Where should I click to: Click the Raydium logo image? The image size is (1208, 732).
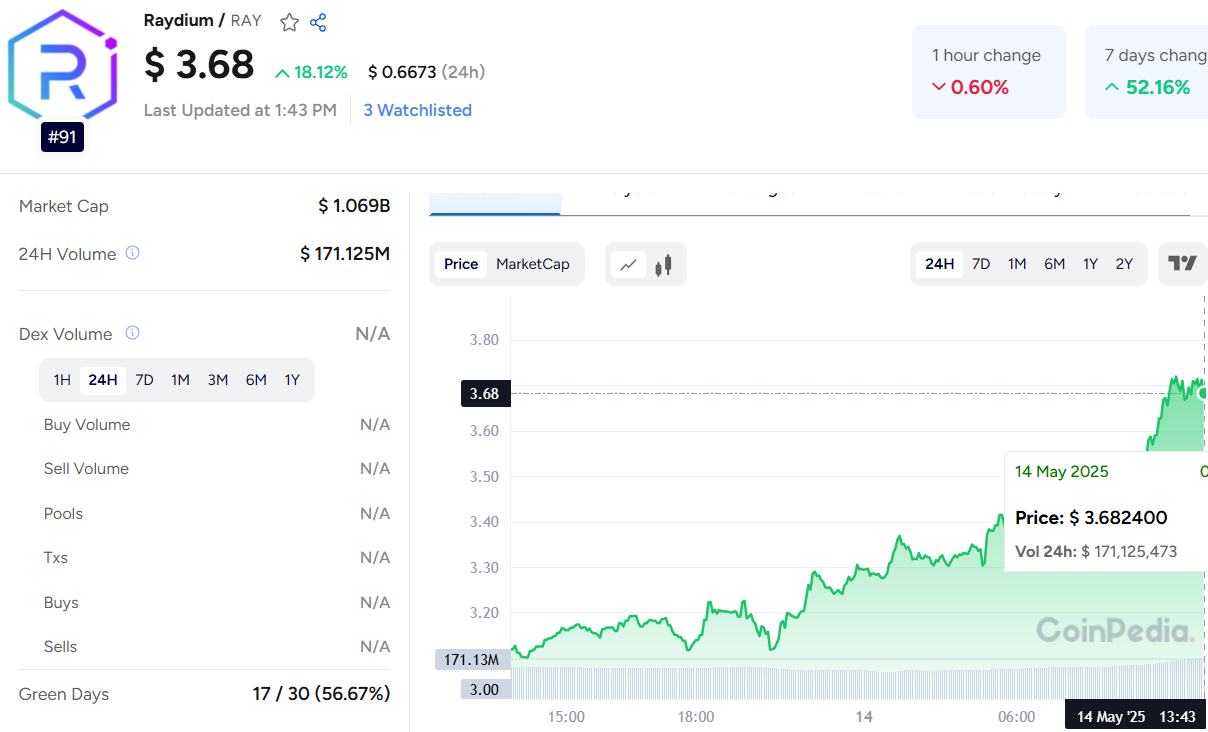pyautogui.click(x=62, y=66)
